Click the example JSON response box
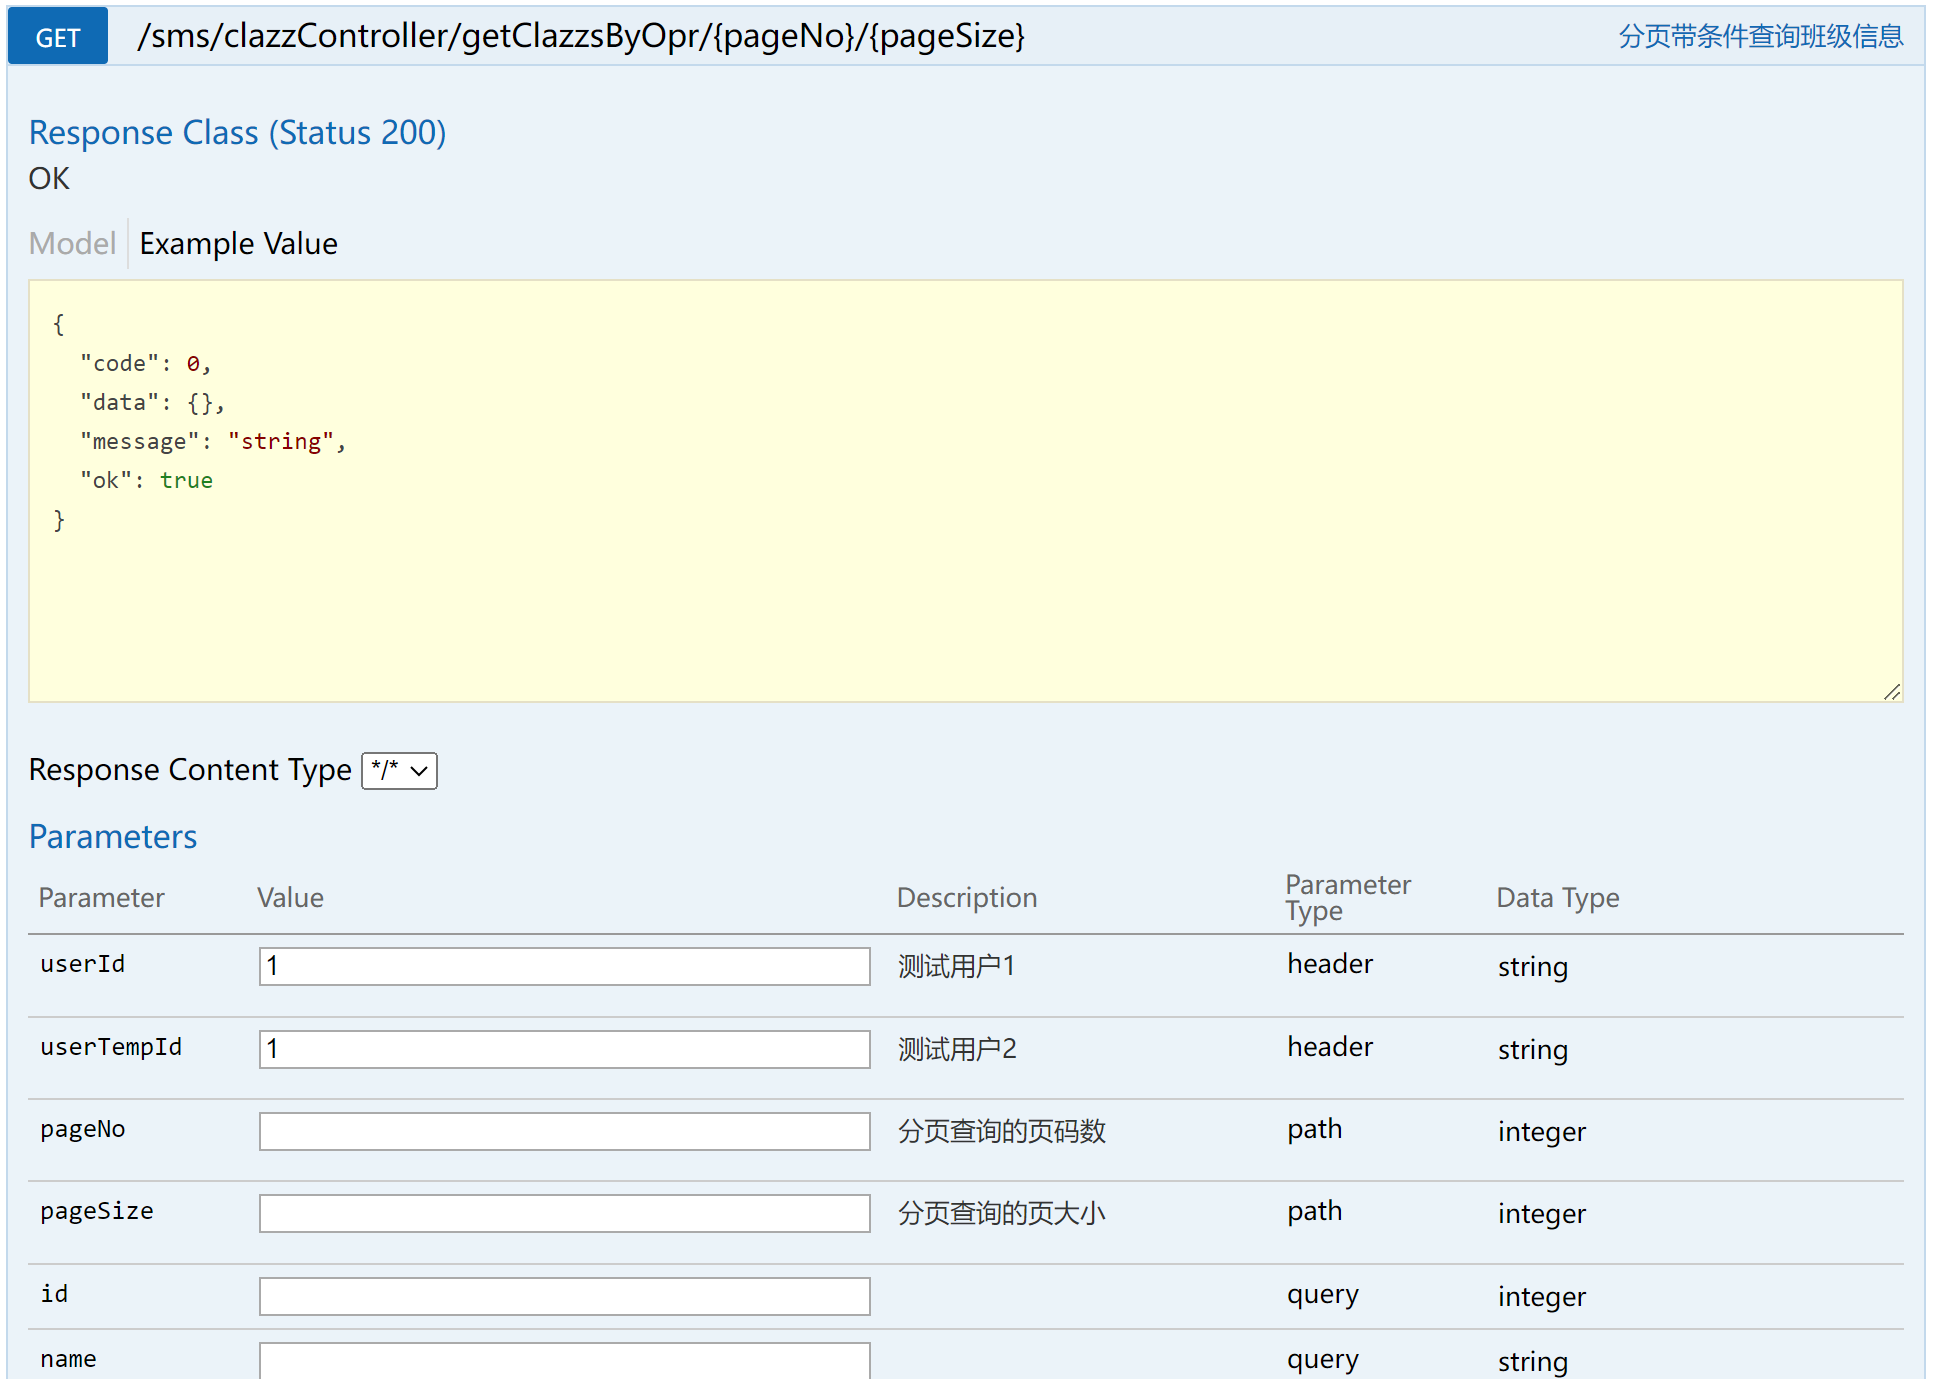1949x1379 pixels. [x=965, y=491]
